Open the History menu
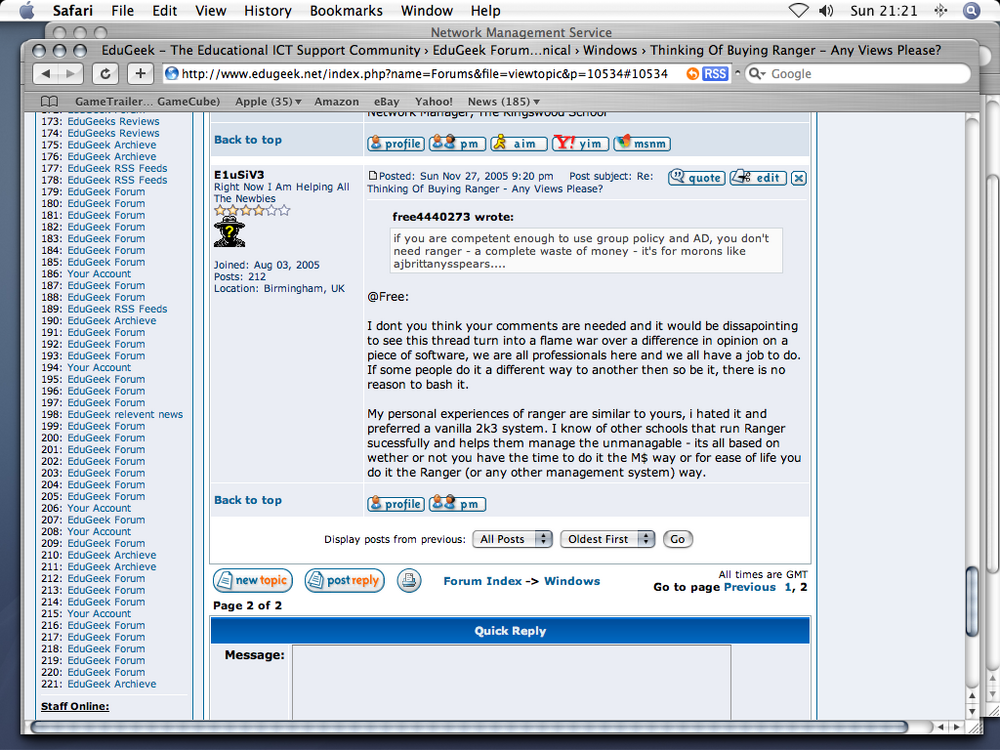The image size is (1000, 750). click(268, 11)
